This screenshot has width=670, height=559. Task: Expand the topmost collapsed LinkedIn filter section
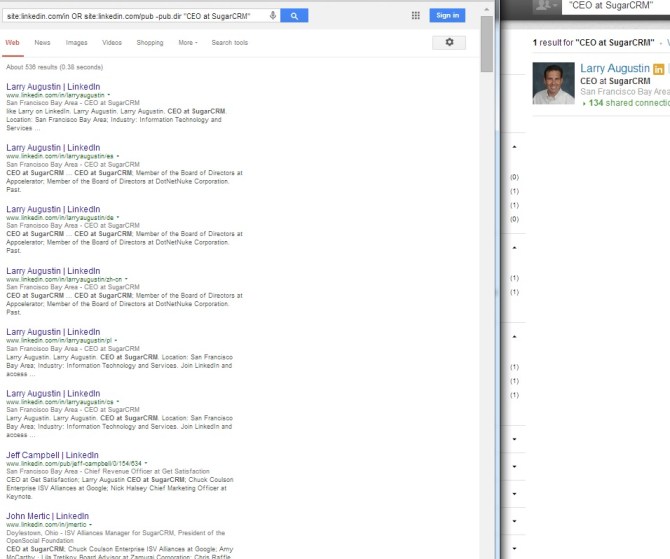[514, 439]
